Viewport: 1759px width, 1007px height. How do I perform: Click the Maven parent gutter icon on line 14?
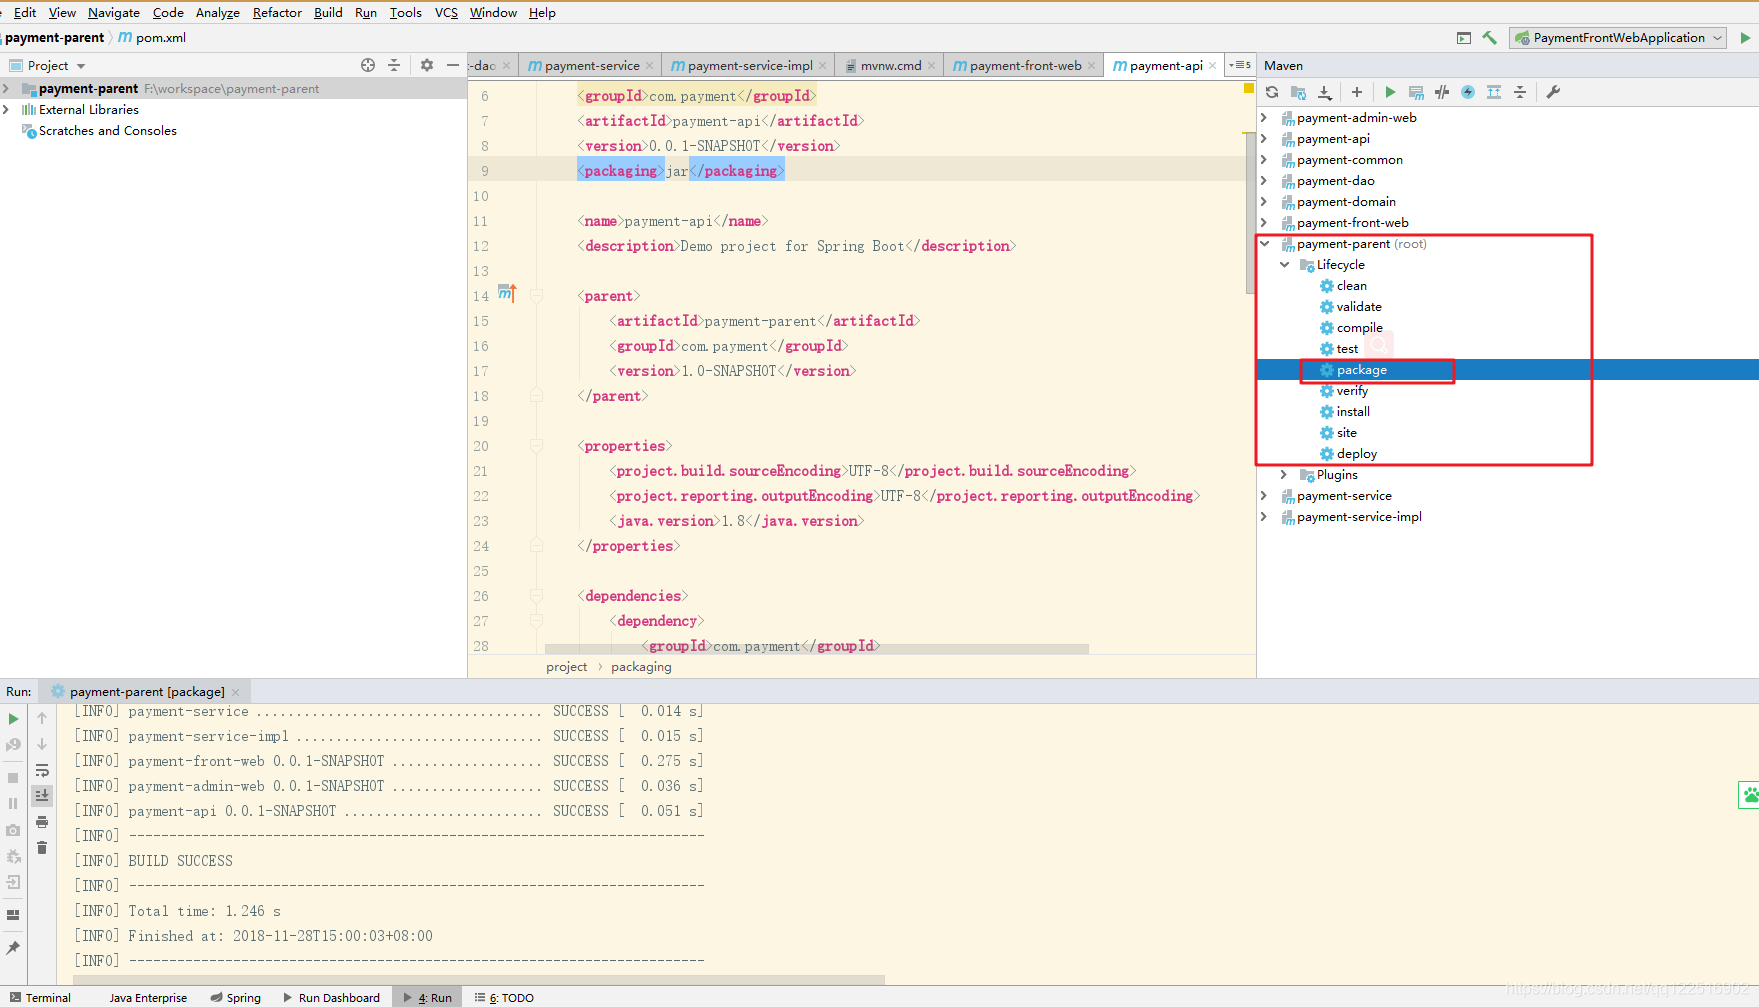coord(507,293)
